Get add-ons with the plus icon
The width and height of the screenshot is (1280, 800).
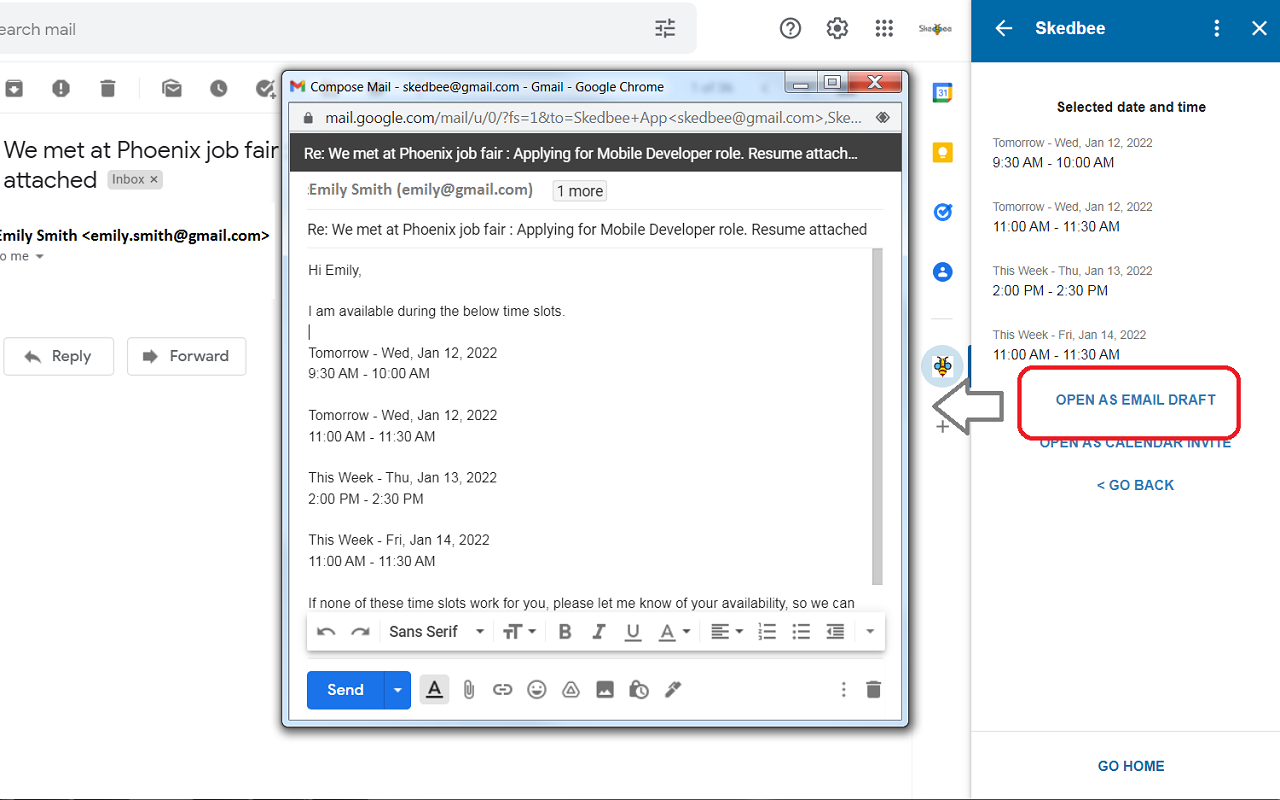(942, 427)
